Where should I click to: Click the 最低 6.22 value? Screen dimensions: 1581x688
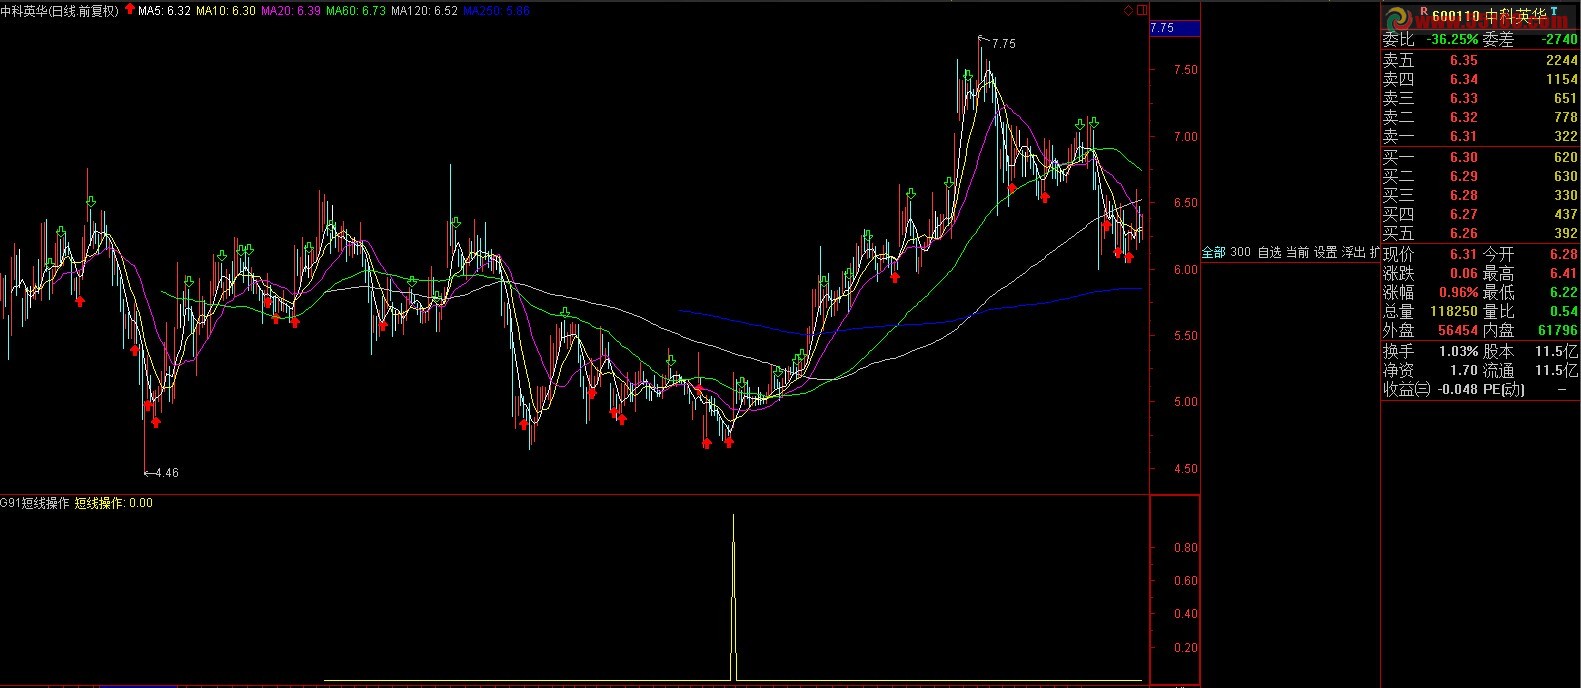[x=1564, y=293]
